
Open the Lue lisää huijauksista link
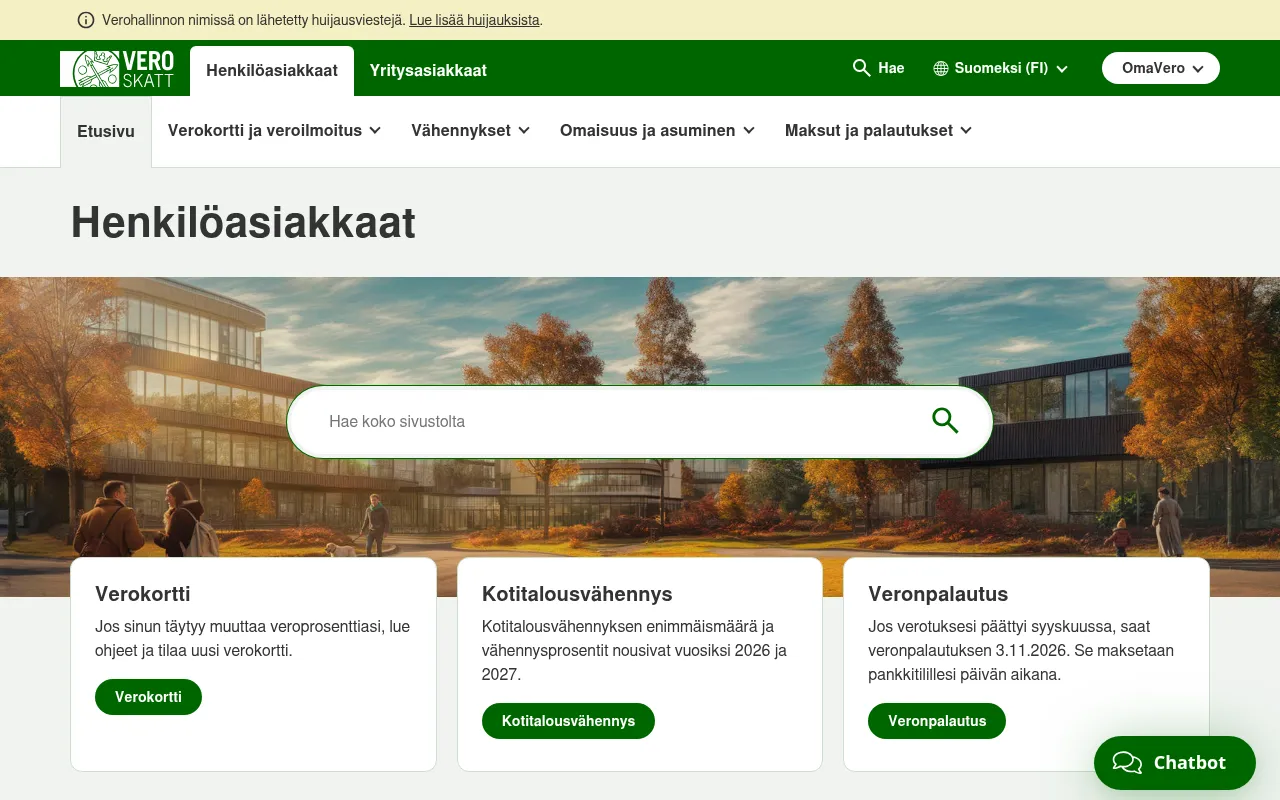(x=474, y=20)
